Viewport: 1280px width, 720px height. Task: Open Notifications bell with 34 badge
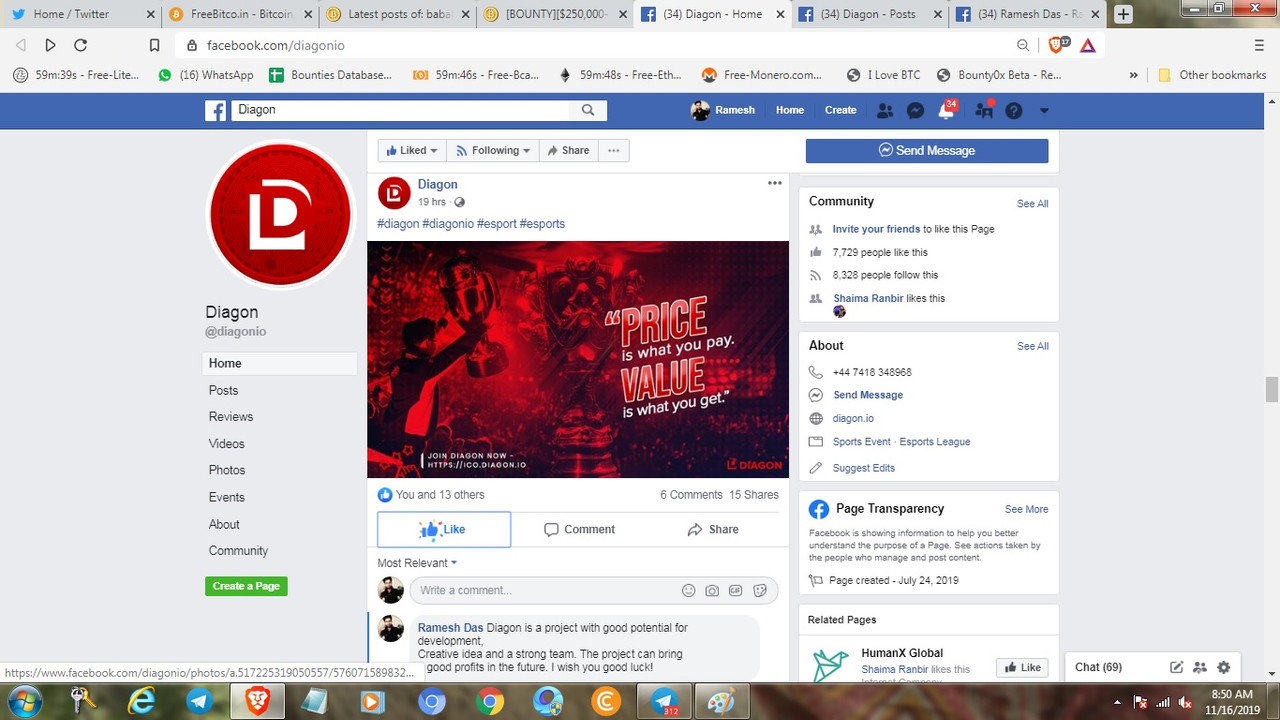(946, 110)
